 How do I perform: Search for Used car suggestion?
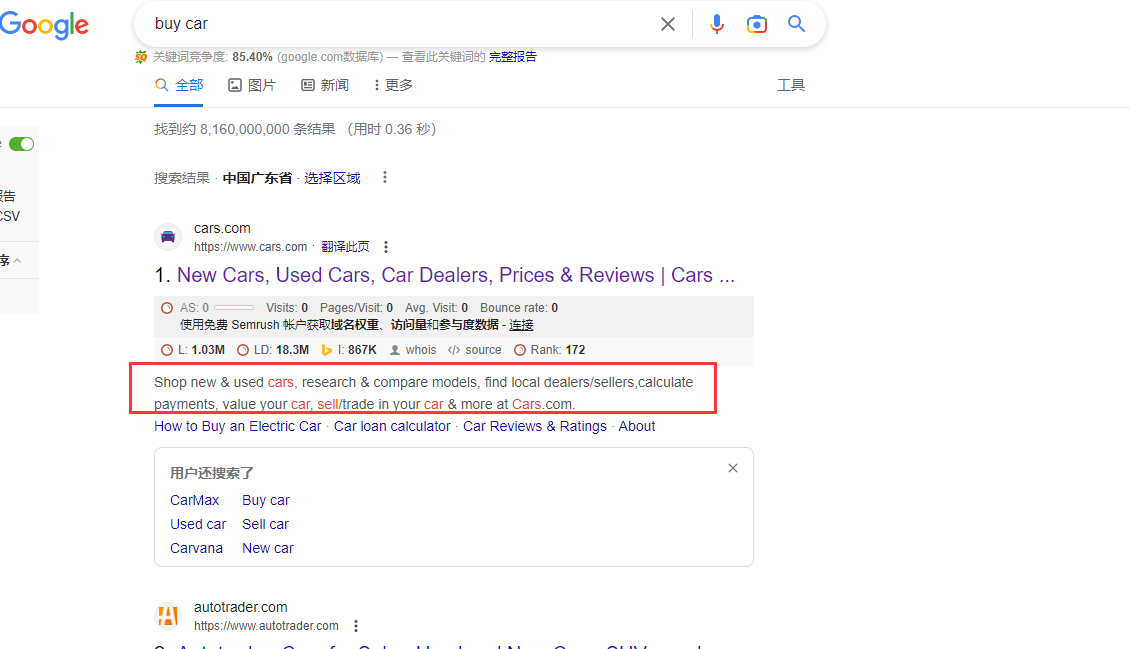(x=198, y=524)
